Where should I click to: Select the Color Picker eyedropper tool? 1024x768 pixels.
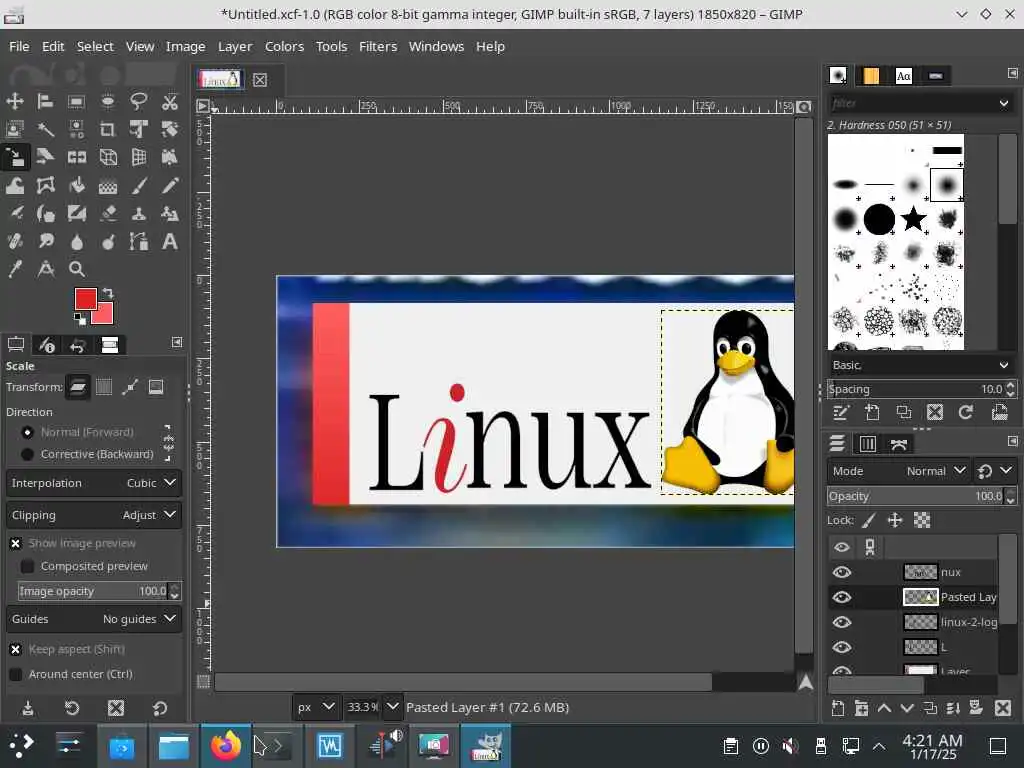(14, 269)
